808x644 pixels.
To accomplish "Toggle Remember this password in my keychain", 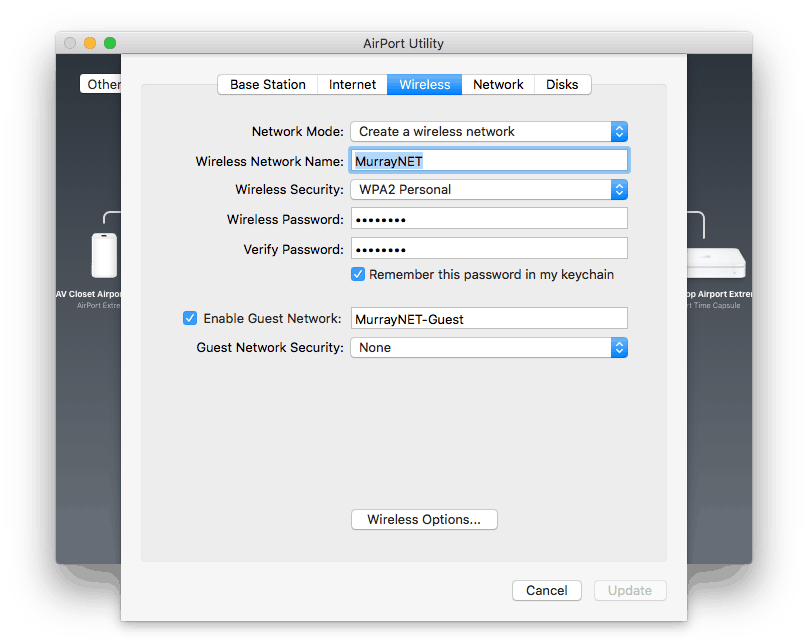I will click(358, 274).
